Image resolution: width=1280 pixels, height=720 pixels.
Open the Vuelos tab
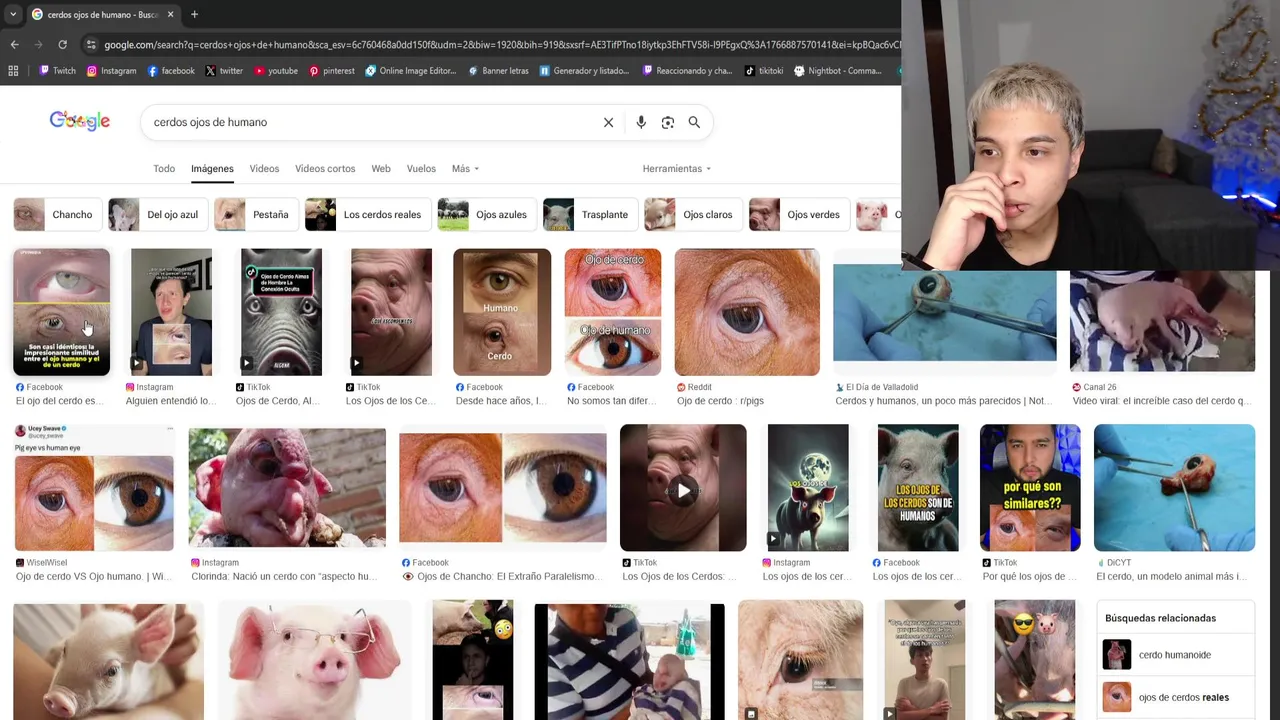[x=421, y=168]
